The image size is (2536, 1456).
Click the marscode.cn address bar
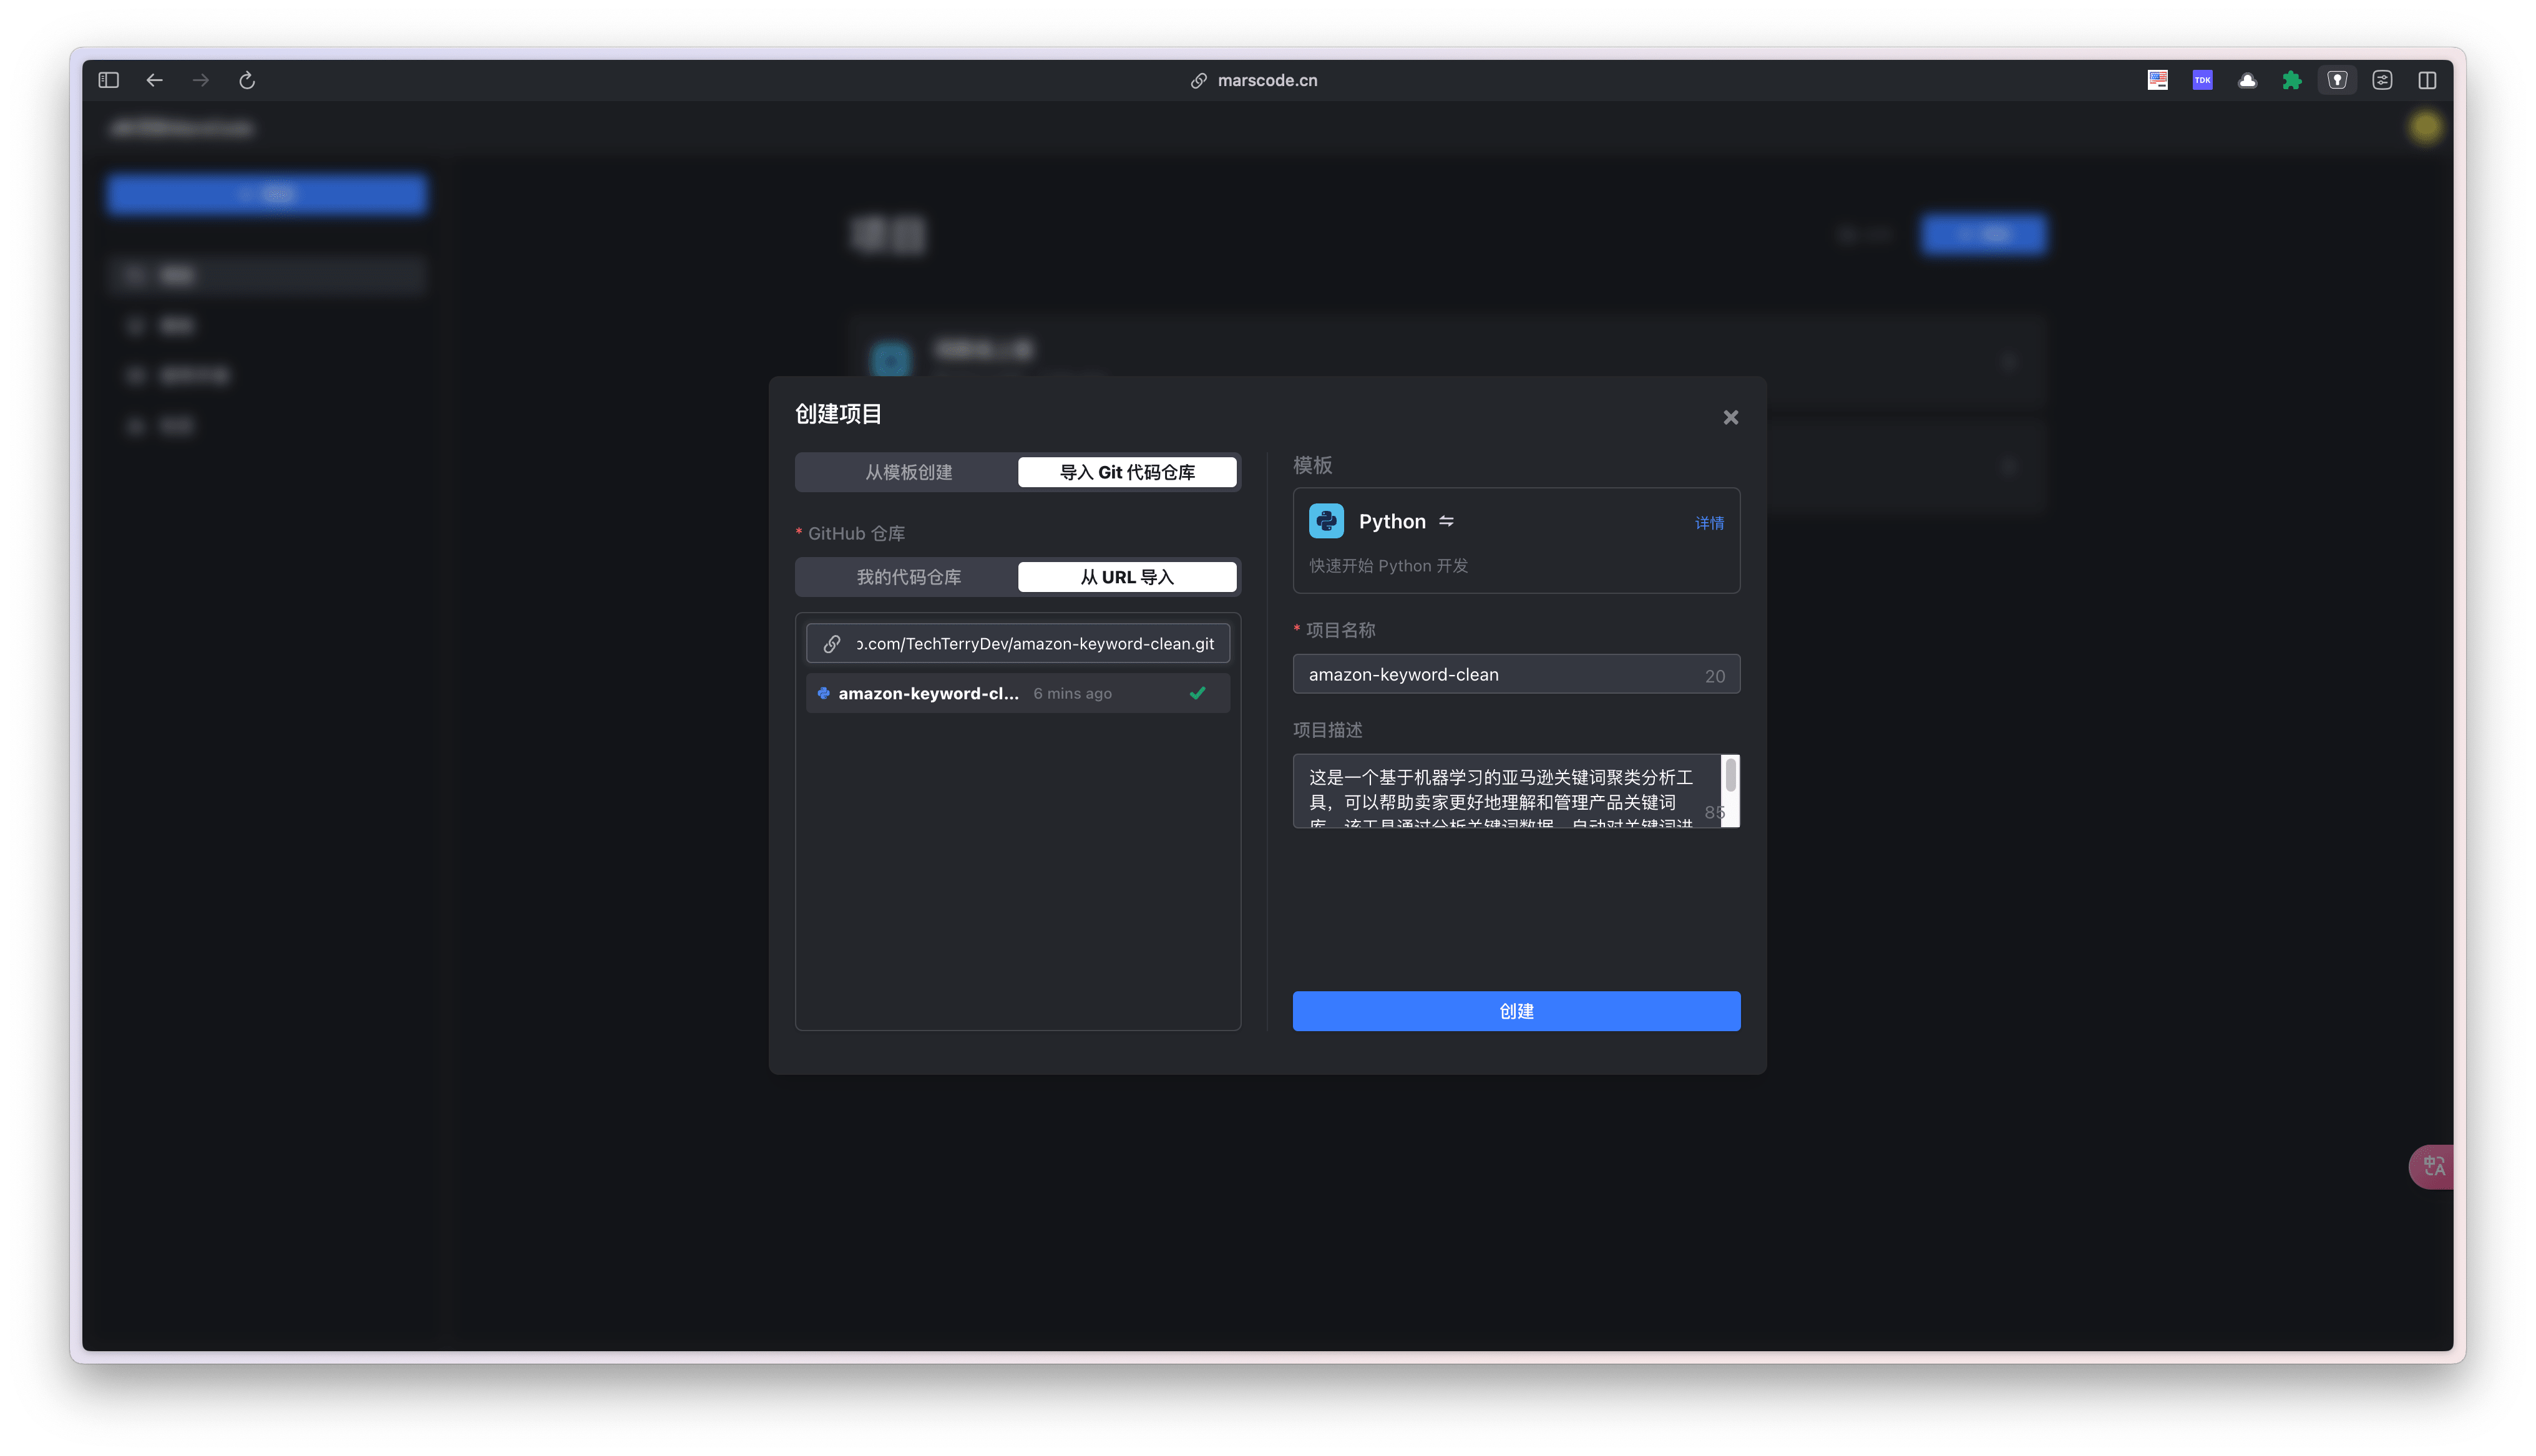click(x=1254, y=80)
